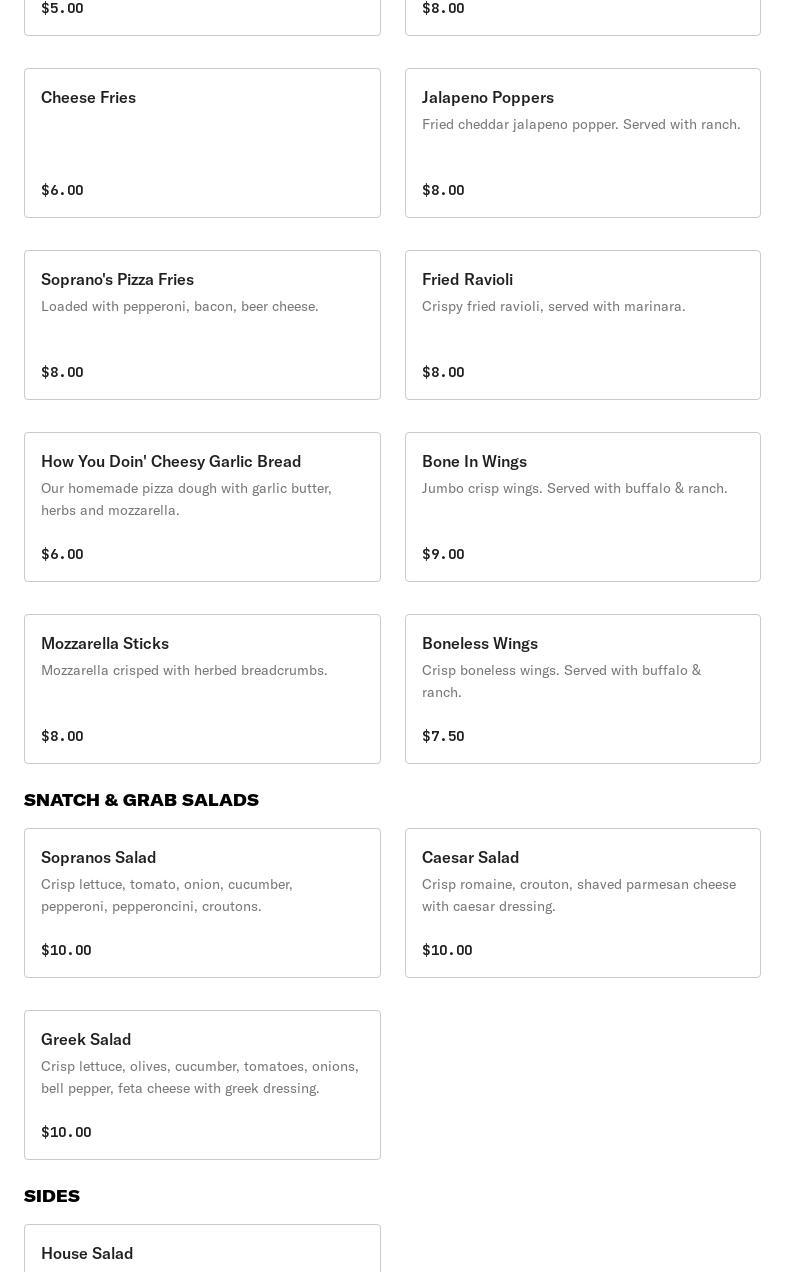The image size is (785, 1272).
Task: Select the Bone In Wings item
Action: tap(582, 506)
